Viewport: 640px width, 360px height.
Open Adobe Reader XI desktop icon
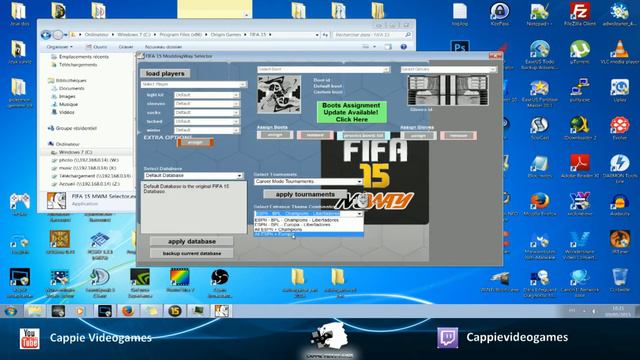pyautogui.click(x=580, y=166)
